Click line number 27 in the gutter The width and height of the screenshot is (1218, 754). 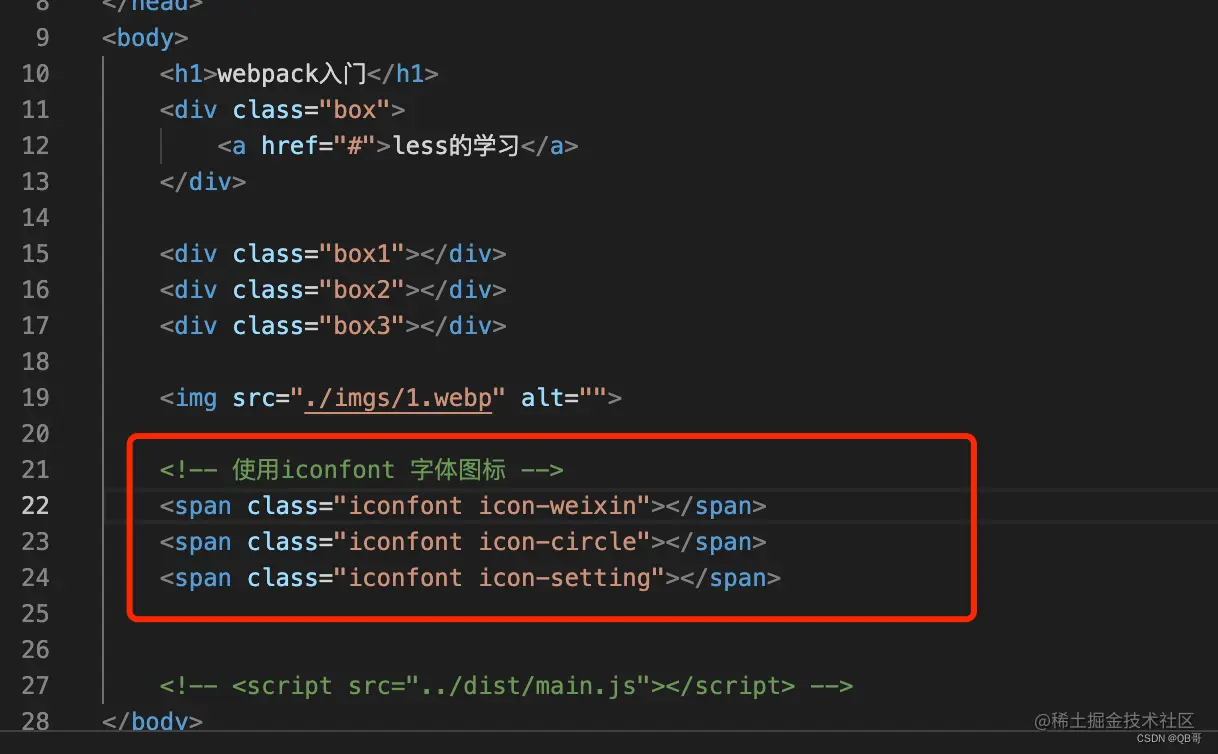[35, 686]
